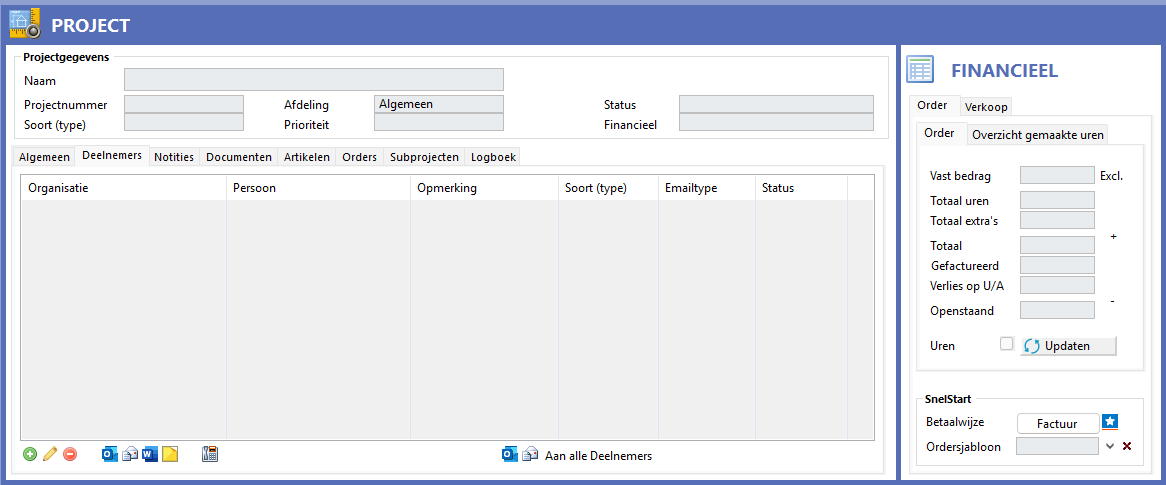This screenshot has width=1166, height=485.
Task: Click the Openstaand field
Action: click(1057, 310)
